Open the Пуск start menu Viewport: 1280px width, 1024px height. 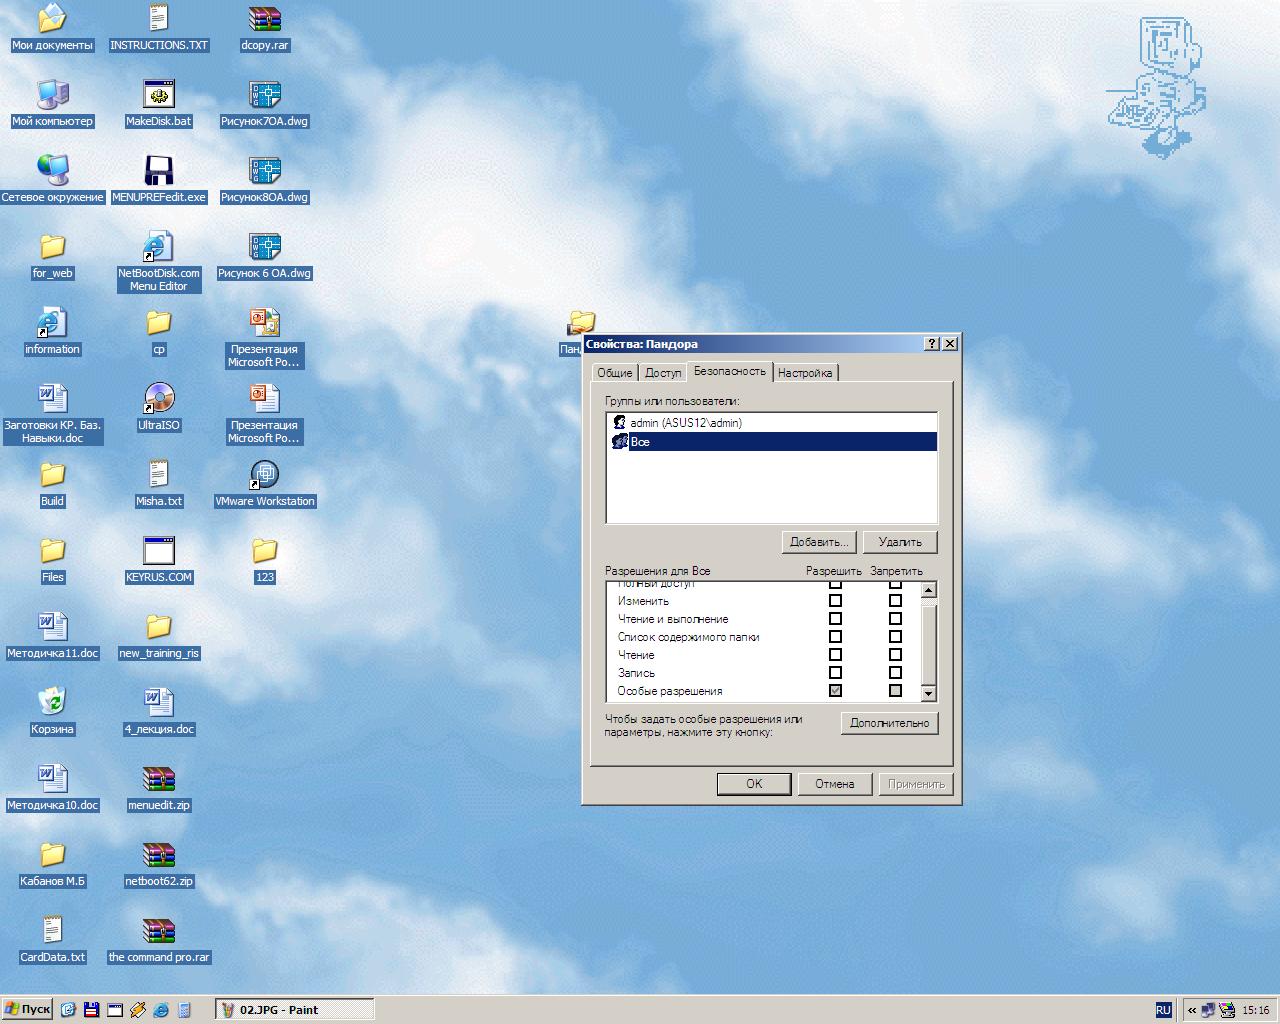click(x=27, y=1009)
